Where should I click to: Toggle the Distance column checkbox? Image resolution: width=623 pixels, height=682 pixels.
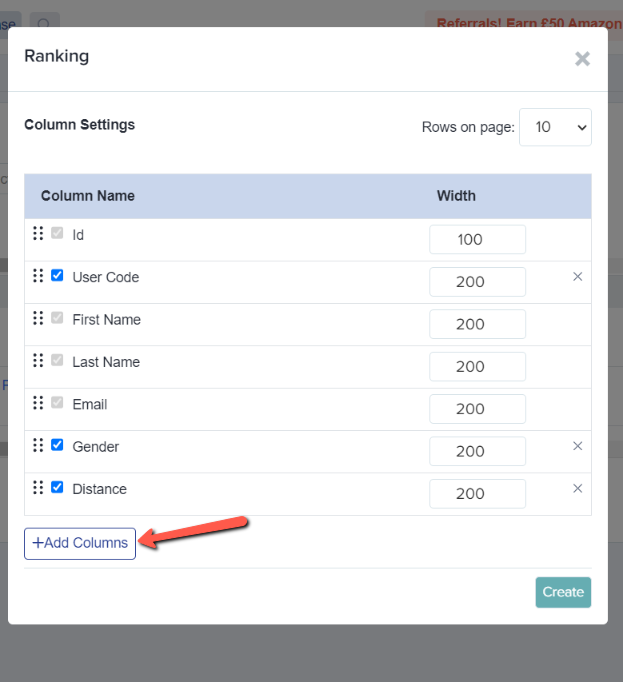(x=57, y=487)
